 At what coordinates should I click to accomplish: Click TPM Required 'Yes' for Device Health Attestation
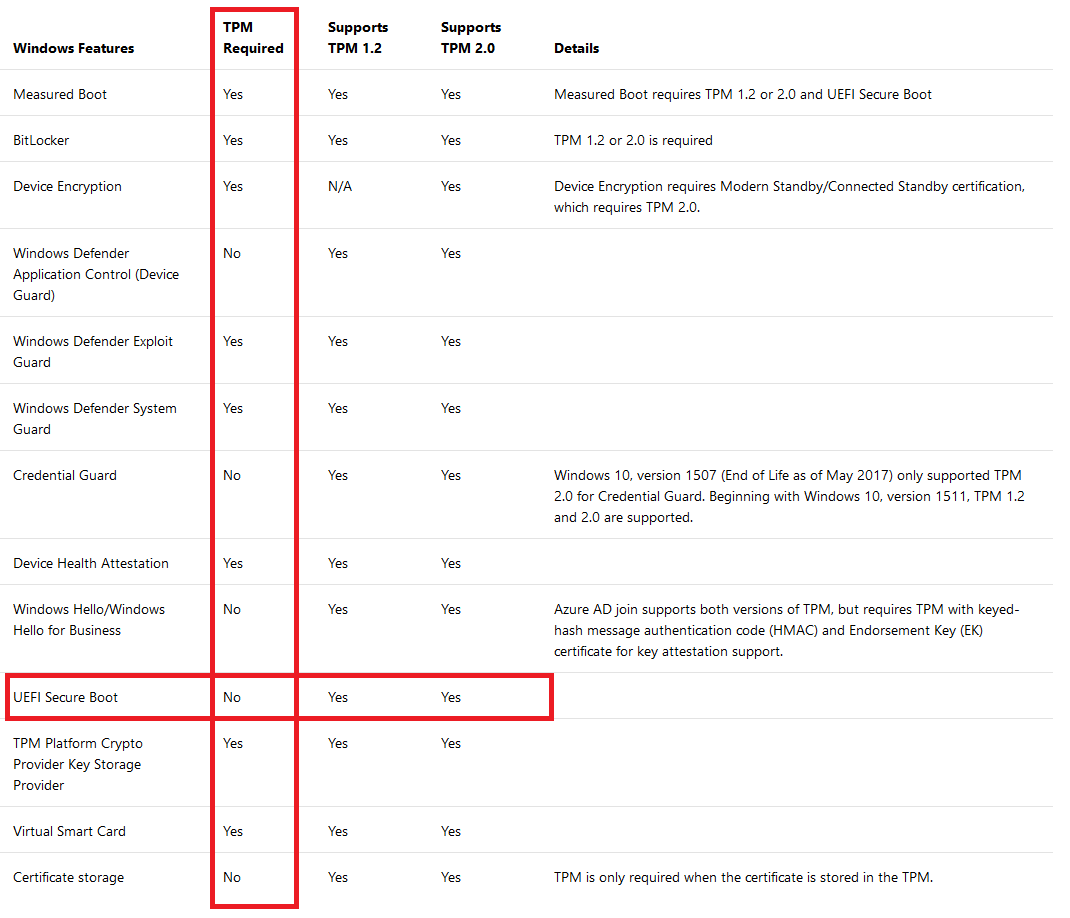tap(233, 563)
